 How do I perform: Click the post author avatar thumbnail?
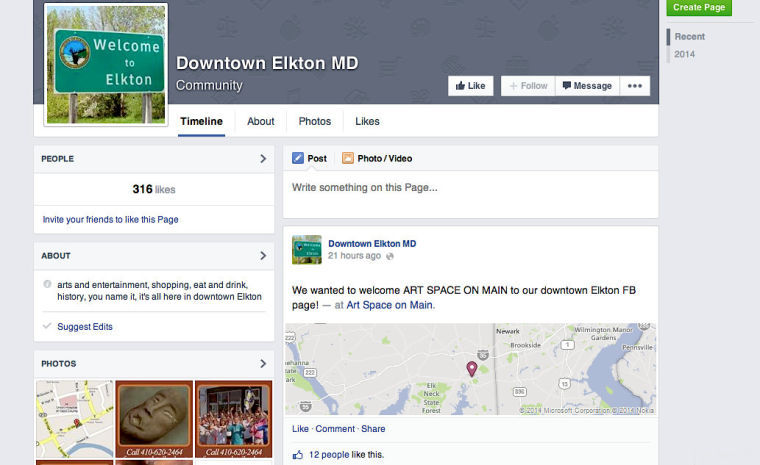(307, 250)
